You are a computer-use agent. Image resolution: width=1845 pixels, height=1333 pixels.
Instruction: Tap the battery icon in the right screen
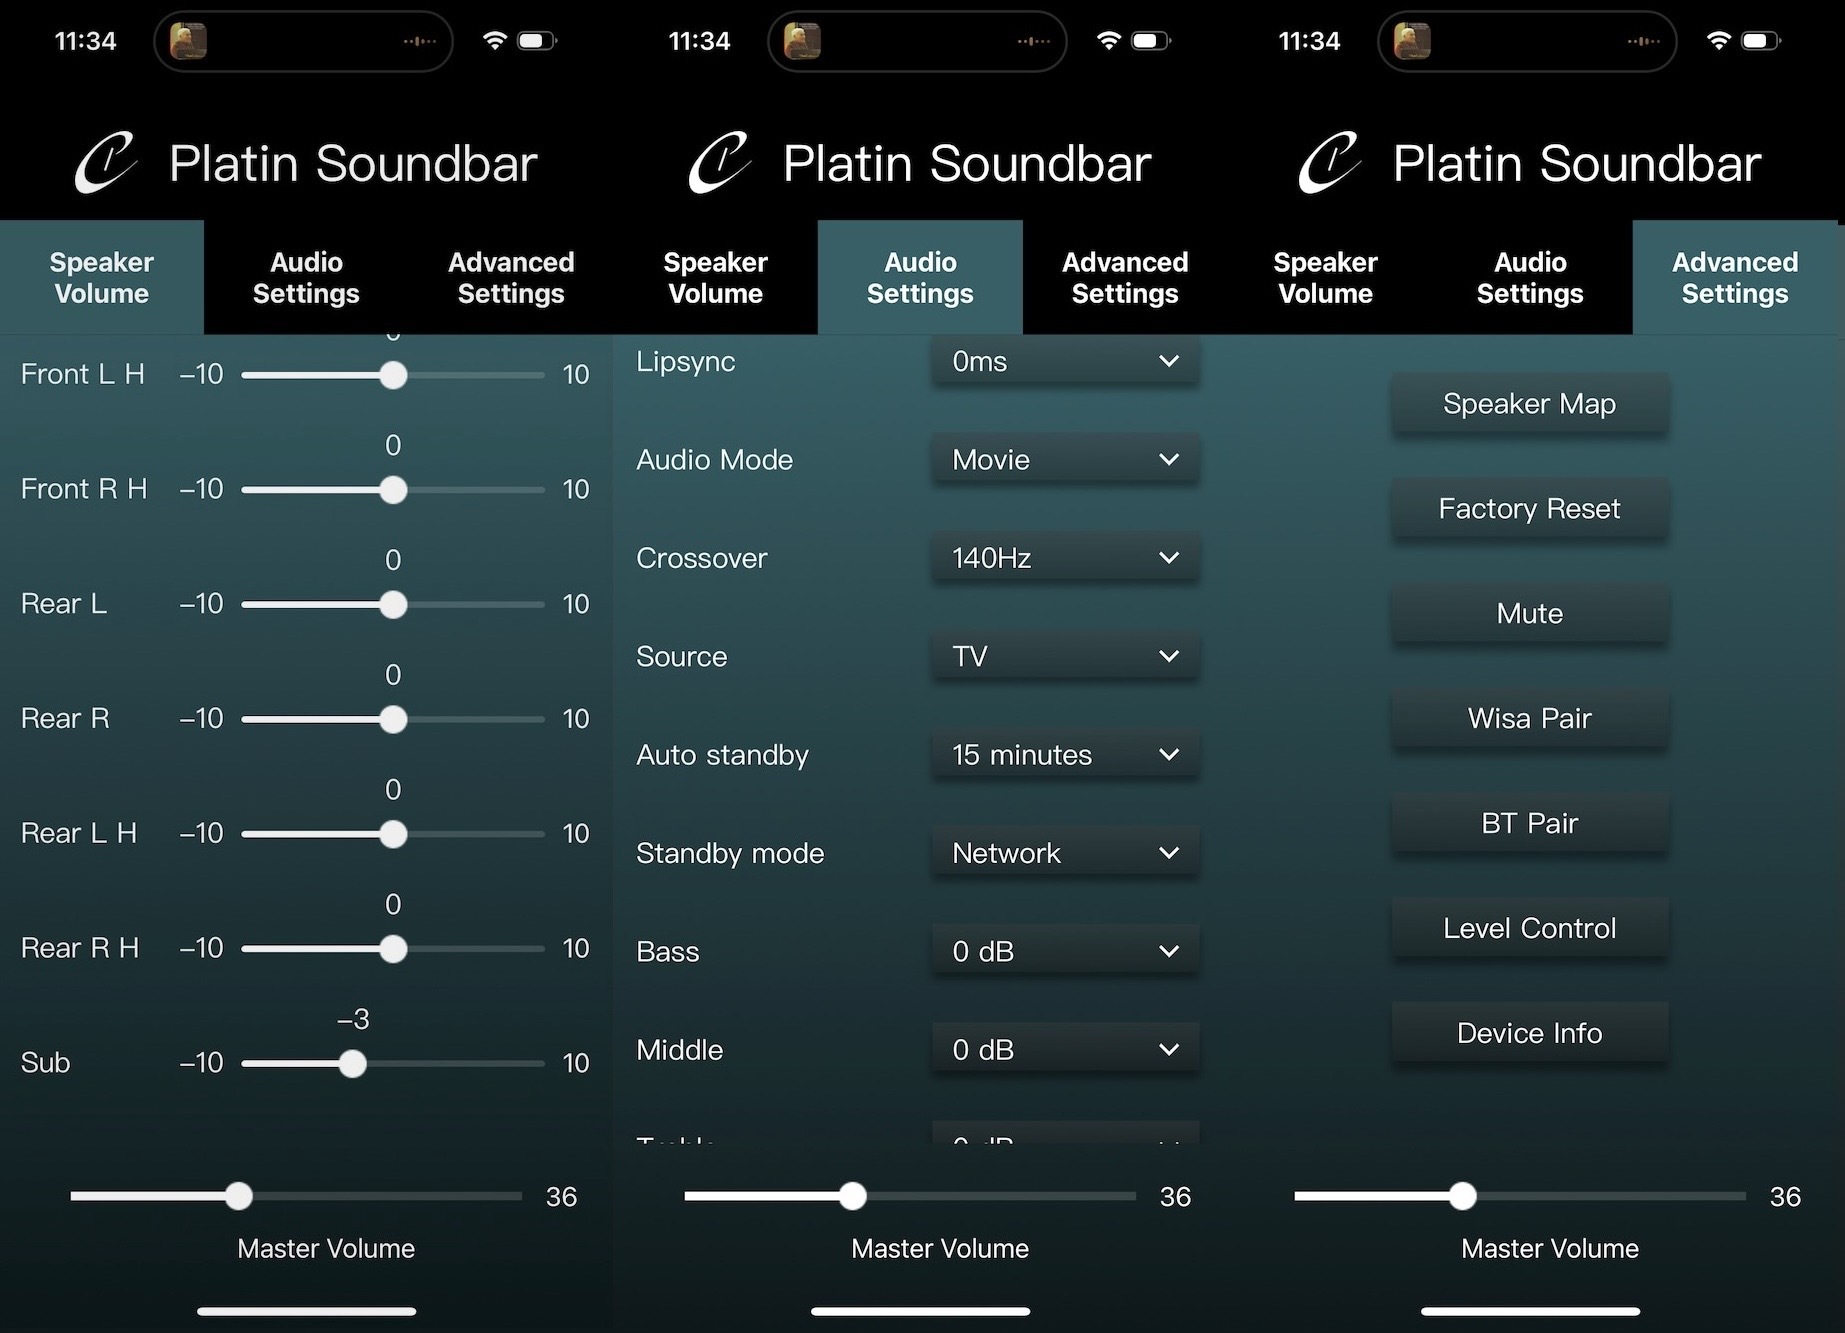[x=1761, y=41]
